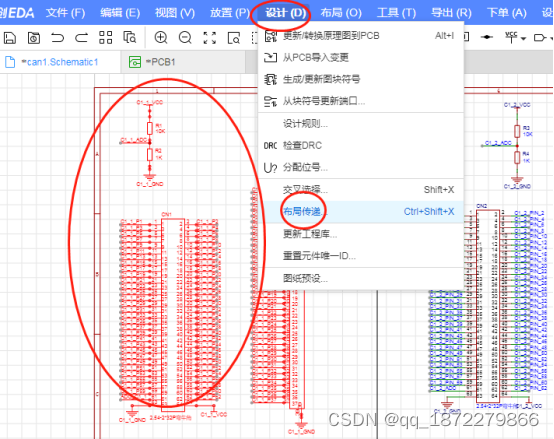
Task: Open the 编辑 (E) menu
Action: point(120,13)
